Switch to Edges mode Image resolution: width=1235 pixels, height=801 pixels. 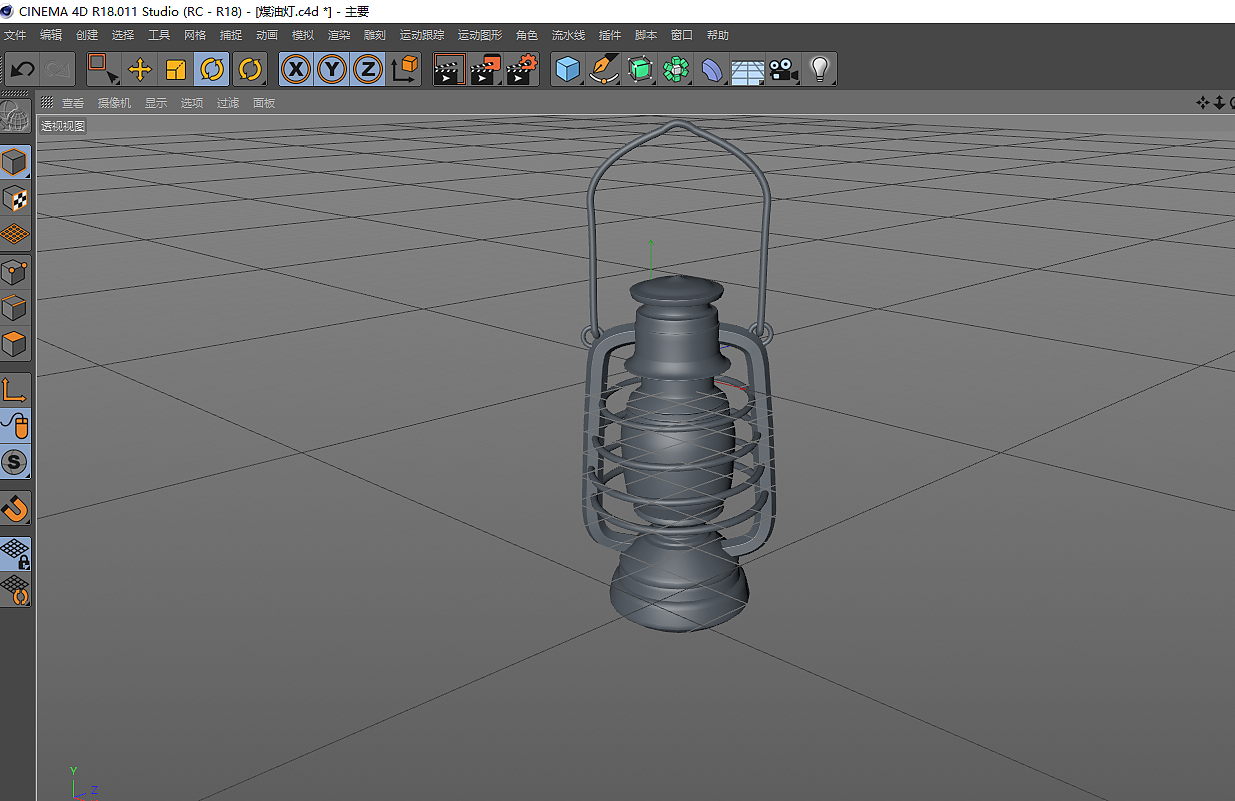click(x=15, y=307)
